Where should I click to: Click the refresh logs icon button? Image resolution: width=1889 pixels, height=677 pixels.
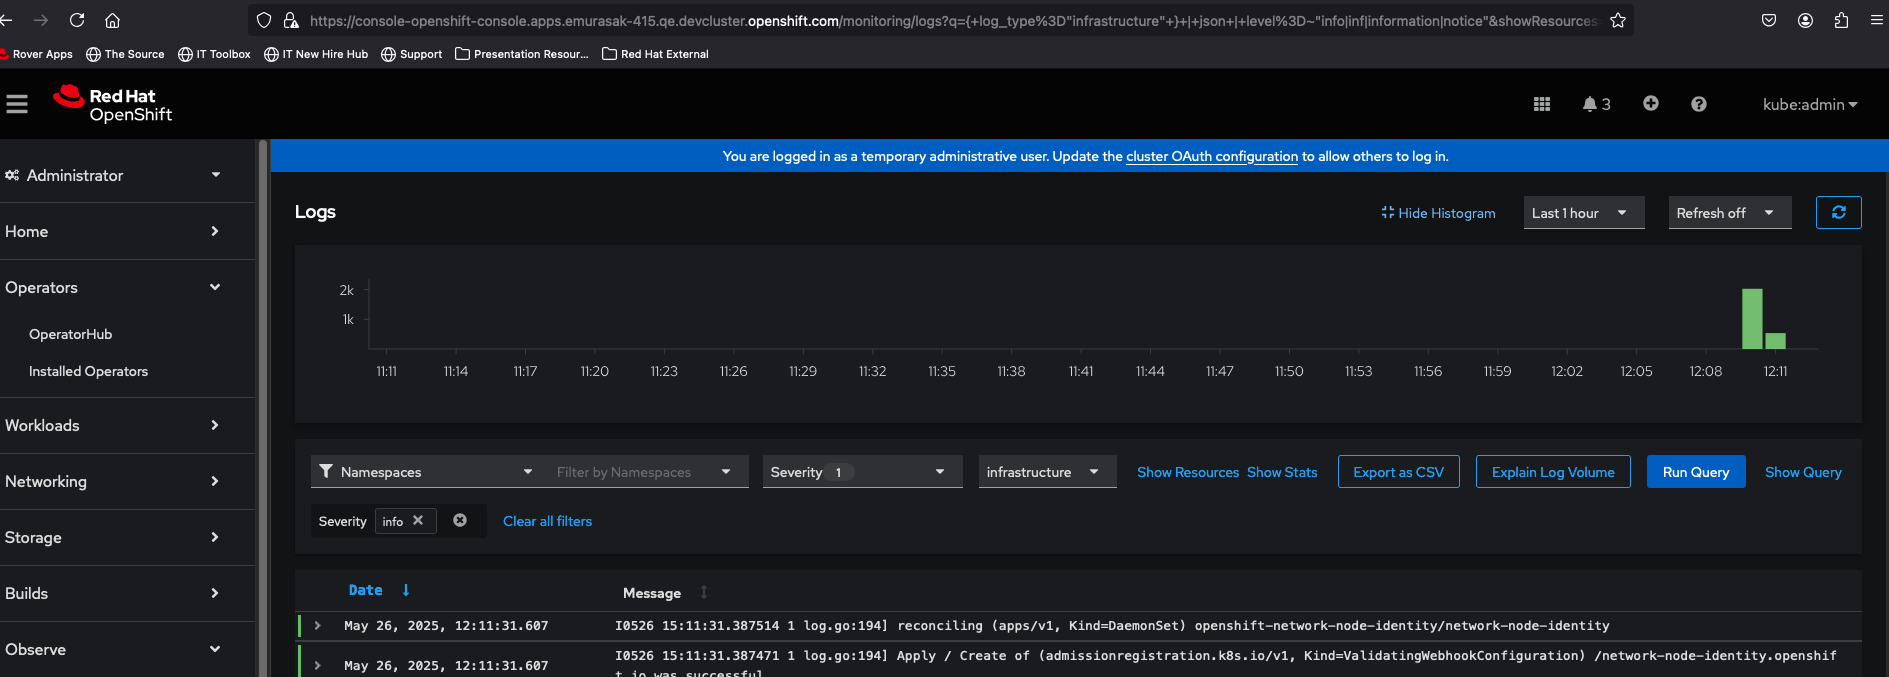[1838, 212]
